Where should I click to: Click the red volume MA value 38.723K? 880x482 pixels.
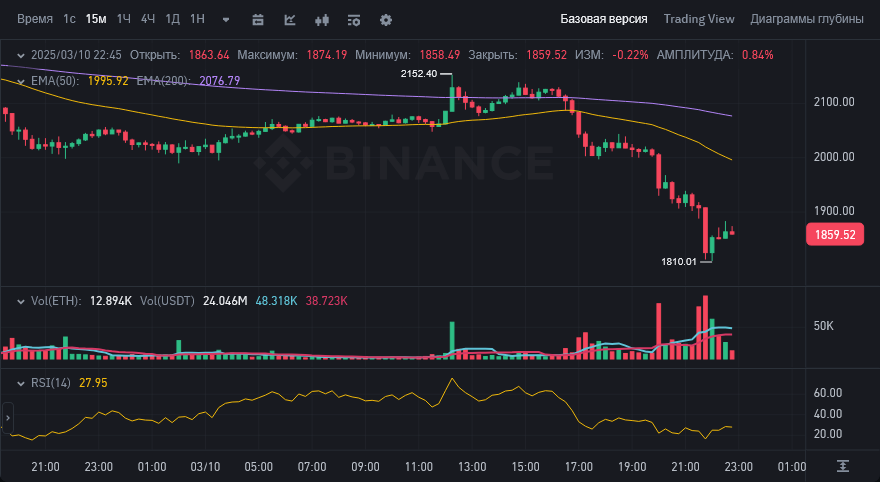327,301
